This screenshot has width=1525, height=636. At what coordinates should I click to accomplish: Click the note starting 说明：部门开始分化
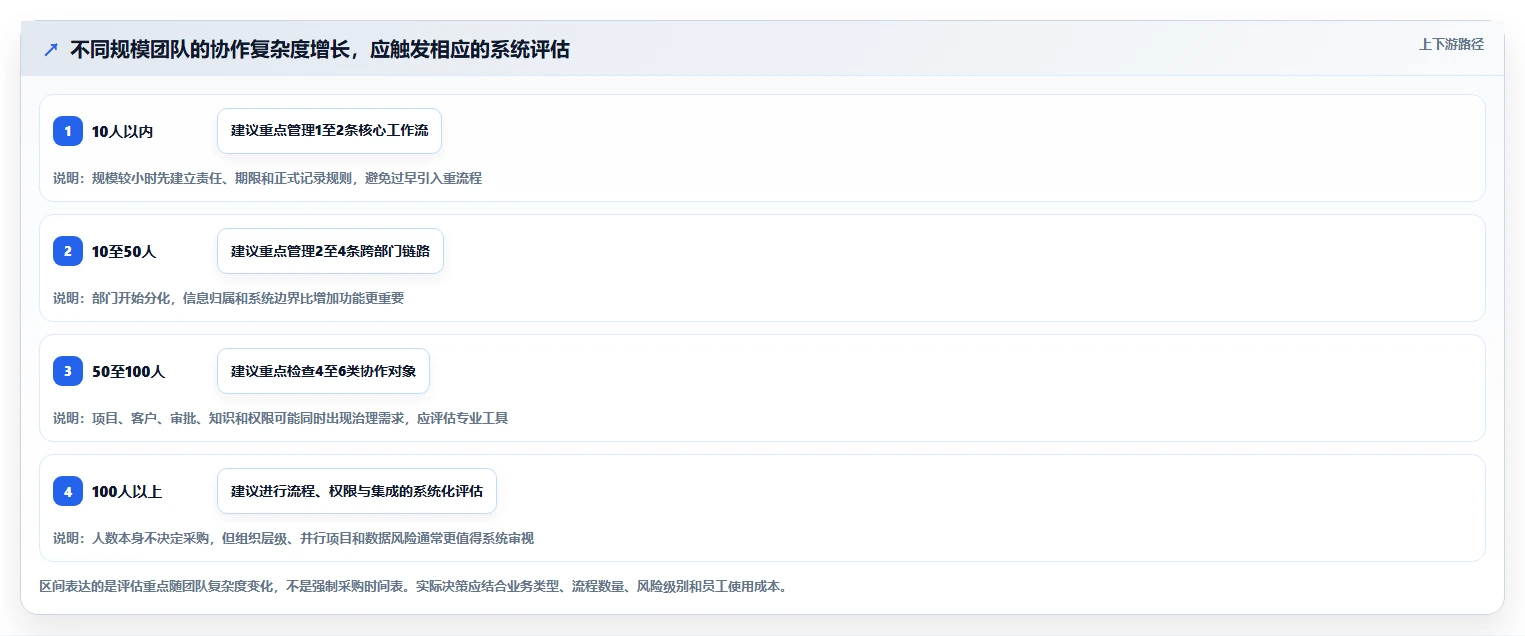228,298
